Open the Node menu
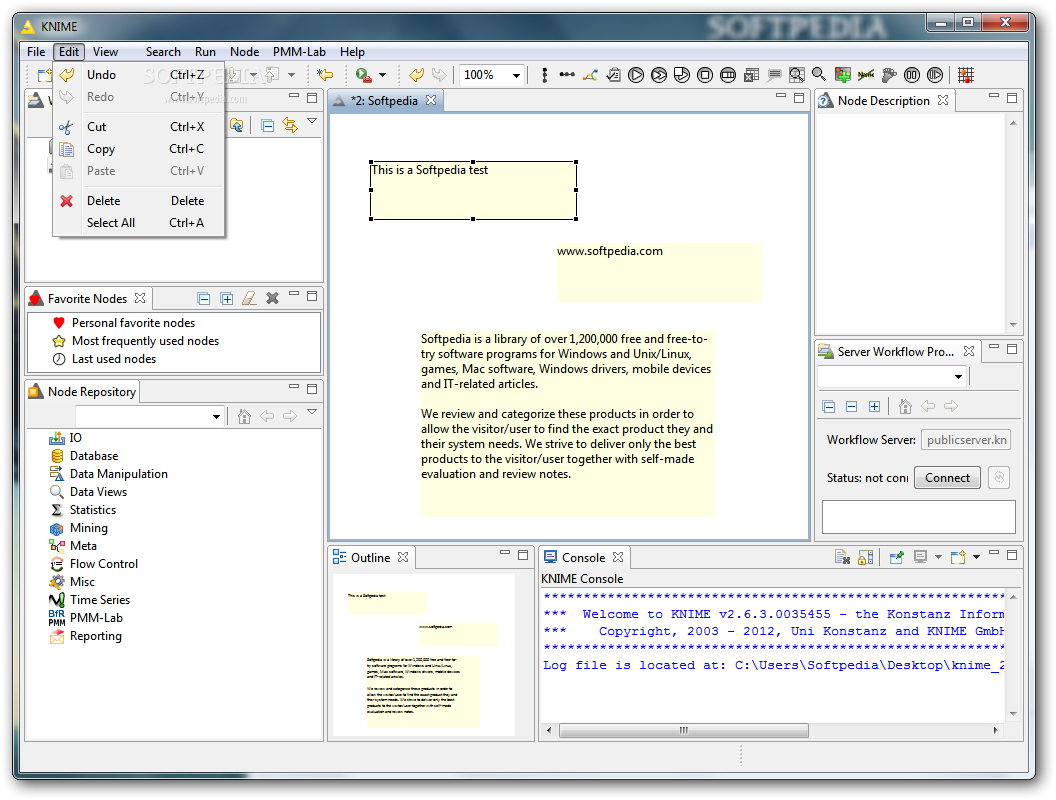The height and width of the screenshot is (800, 1056). pos(244,52)
